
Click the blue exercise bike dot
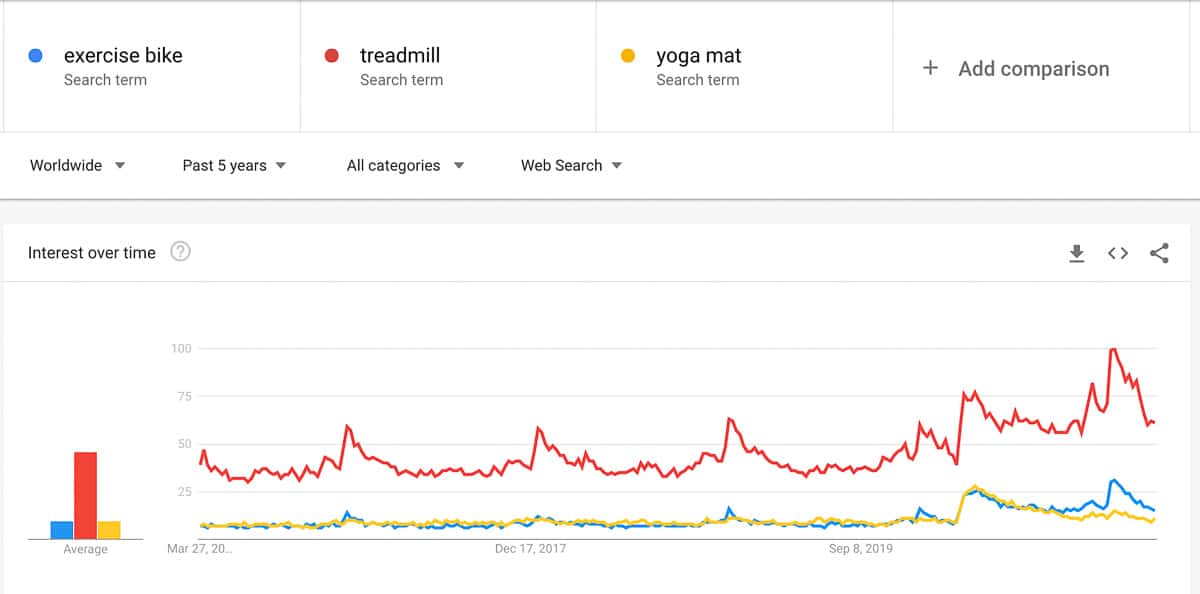(x=36, y=56)
